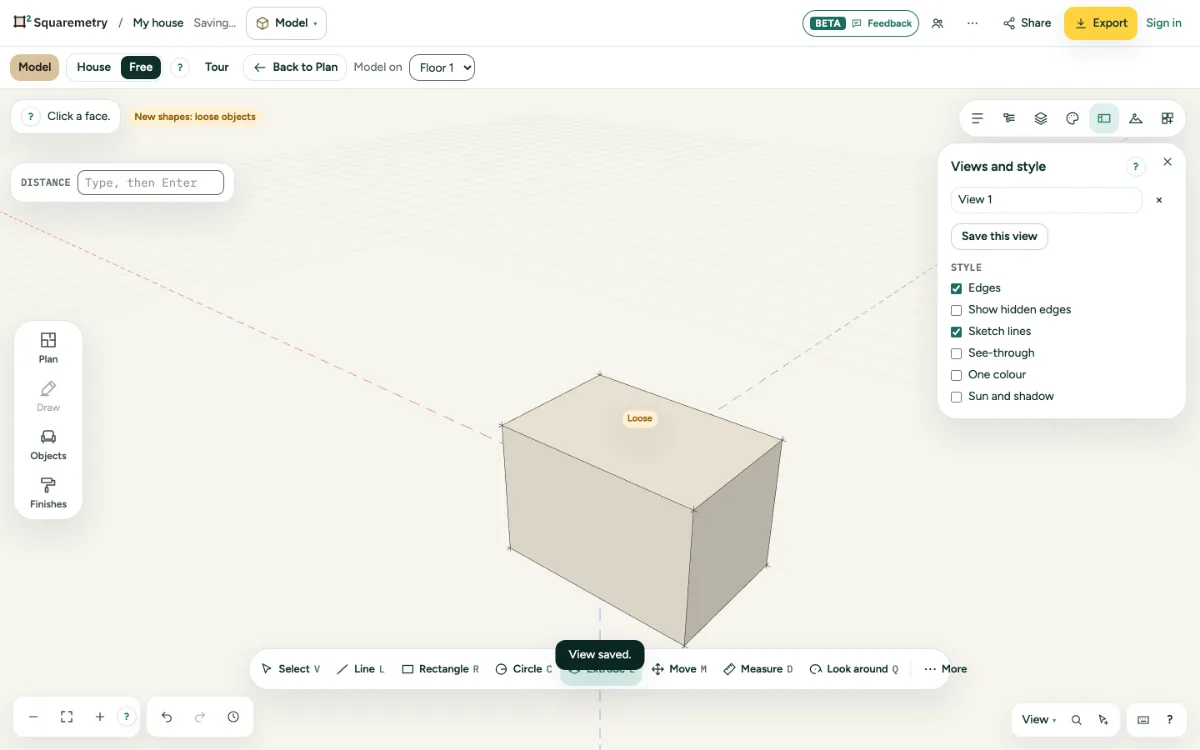Open the Finishes paint roller tool
The image size is (1200, 750).
[48, 493]
